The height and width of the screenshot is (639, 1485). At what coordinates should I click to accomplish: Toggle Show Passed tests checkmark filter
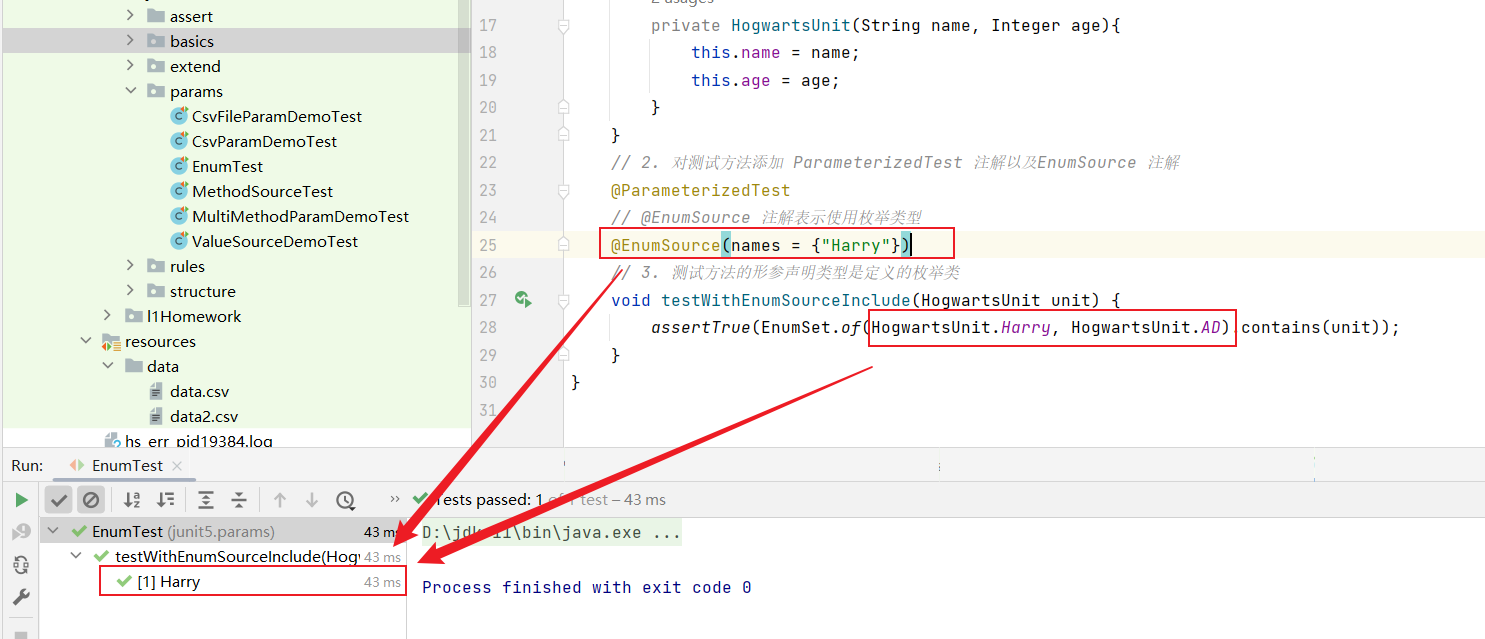(x=59, y=500)
